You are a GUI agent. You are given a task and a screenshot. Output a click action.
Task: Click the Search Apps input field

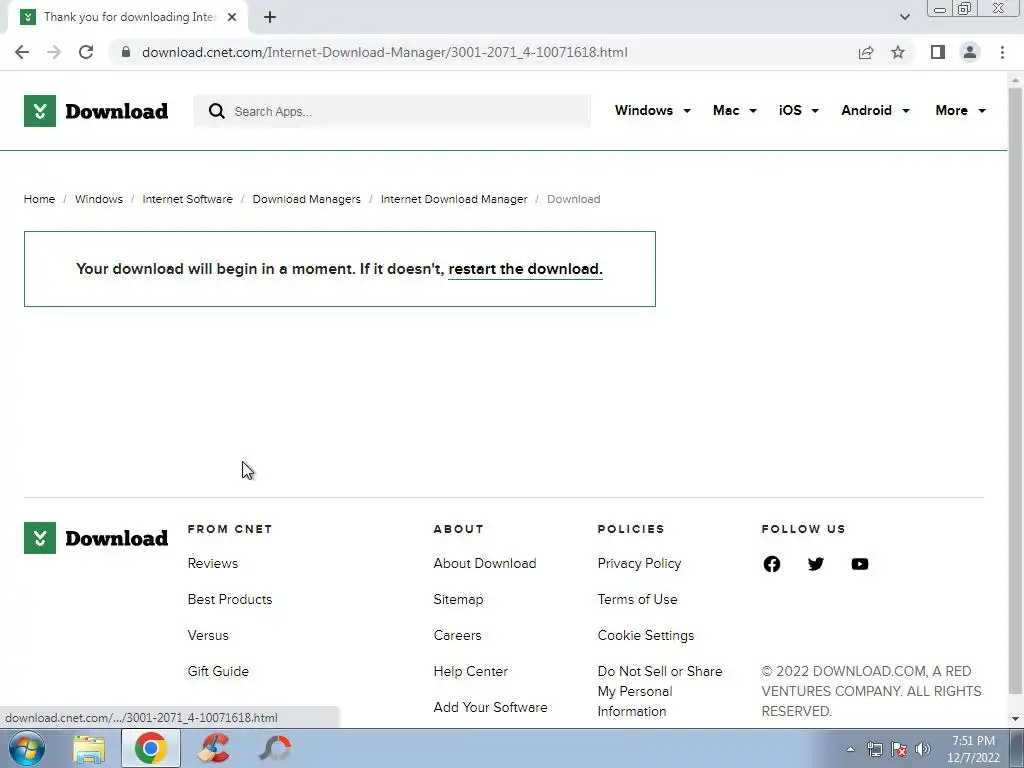pos(392,111)
